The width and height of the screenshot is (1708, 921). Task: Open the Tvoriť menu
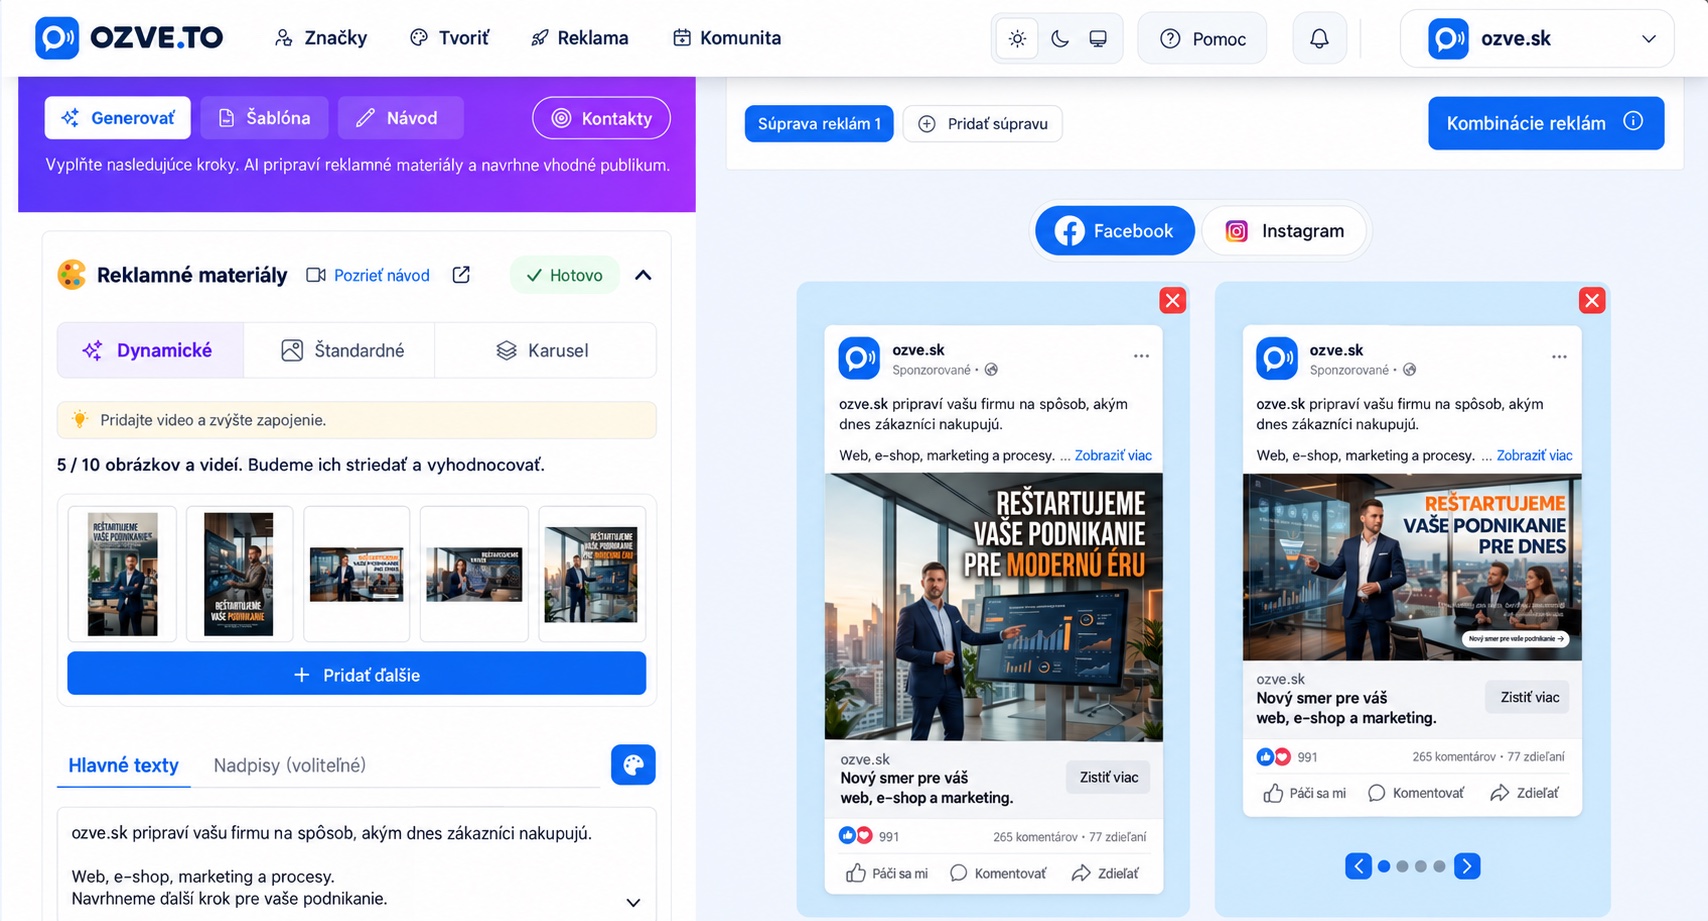point(450,38)
